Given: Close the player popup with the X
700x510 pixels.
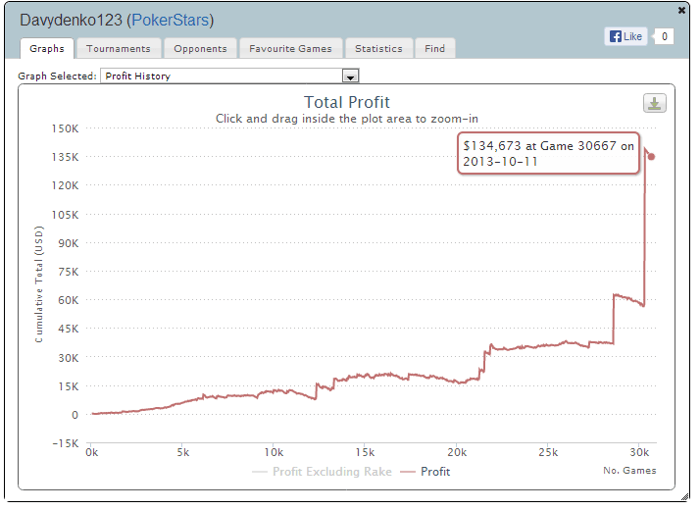Looking at the screenshot, I should 682,10.
